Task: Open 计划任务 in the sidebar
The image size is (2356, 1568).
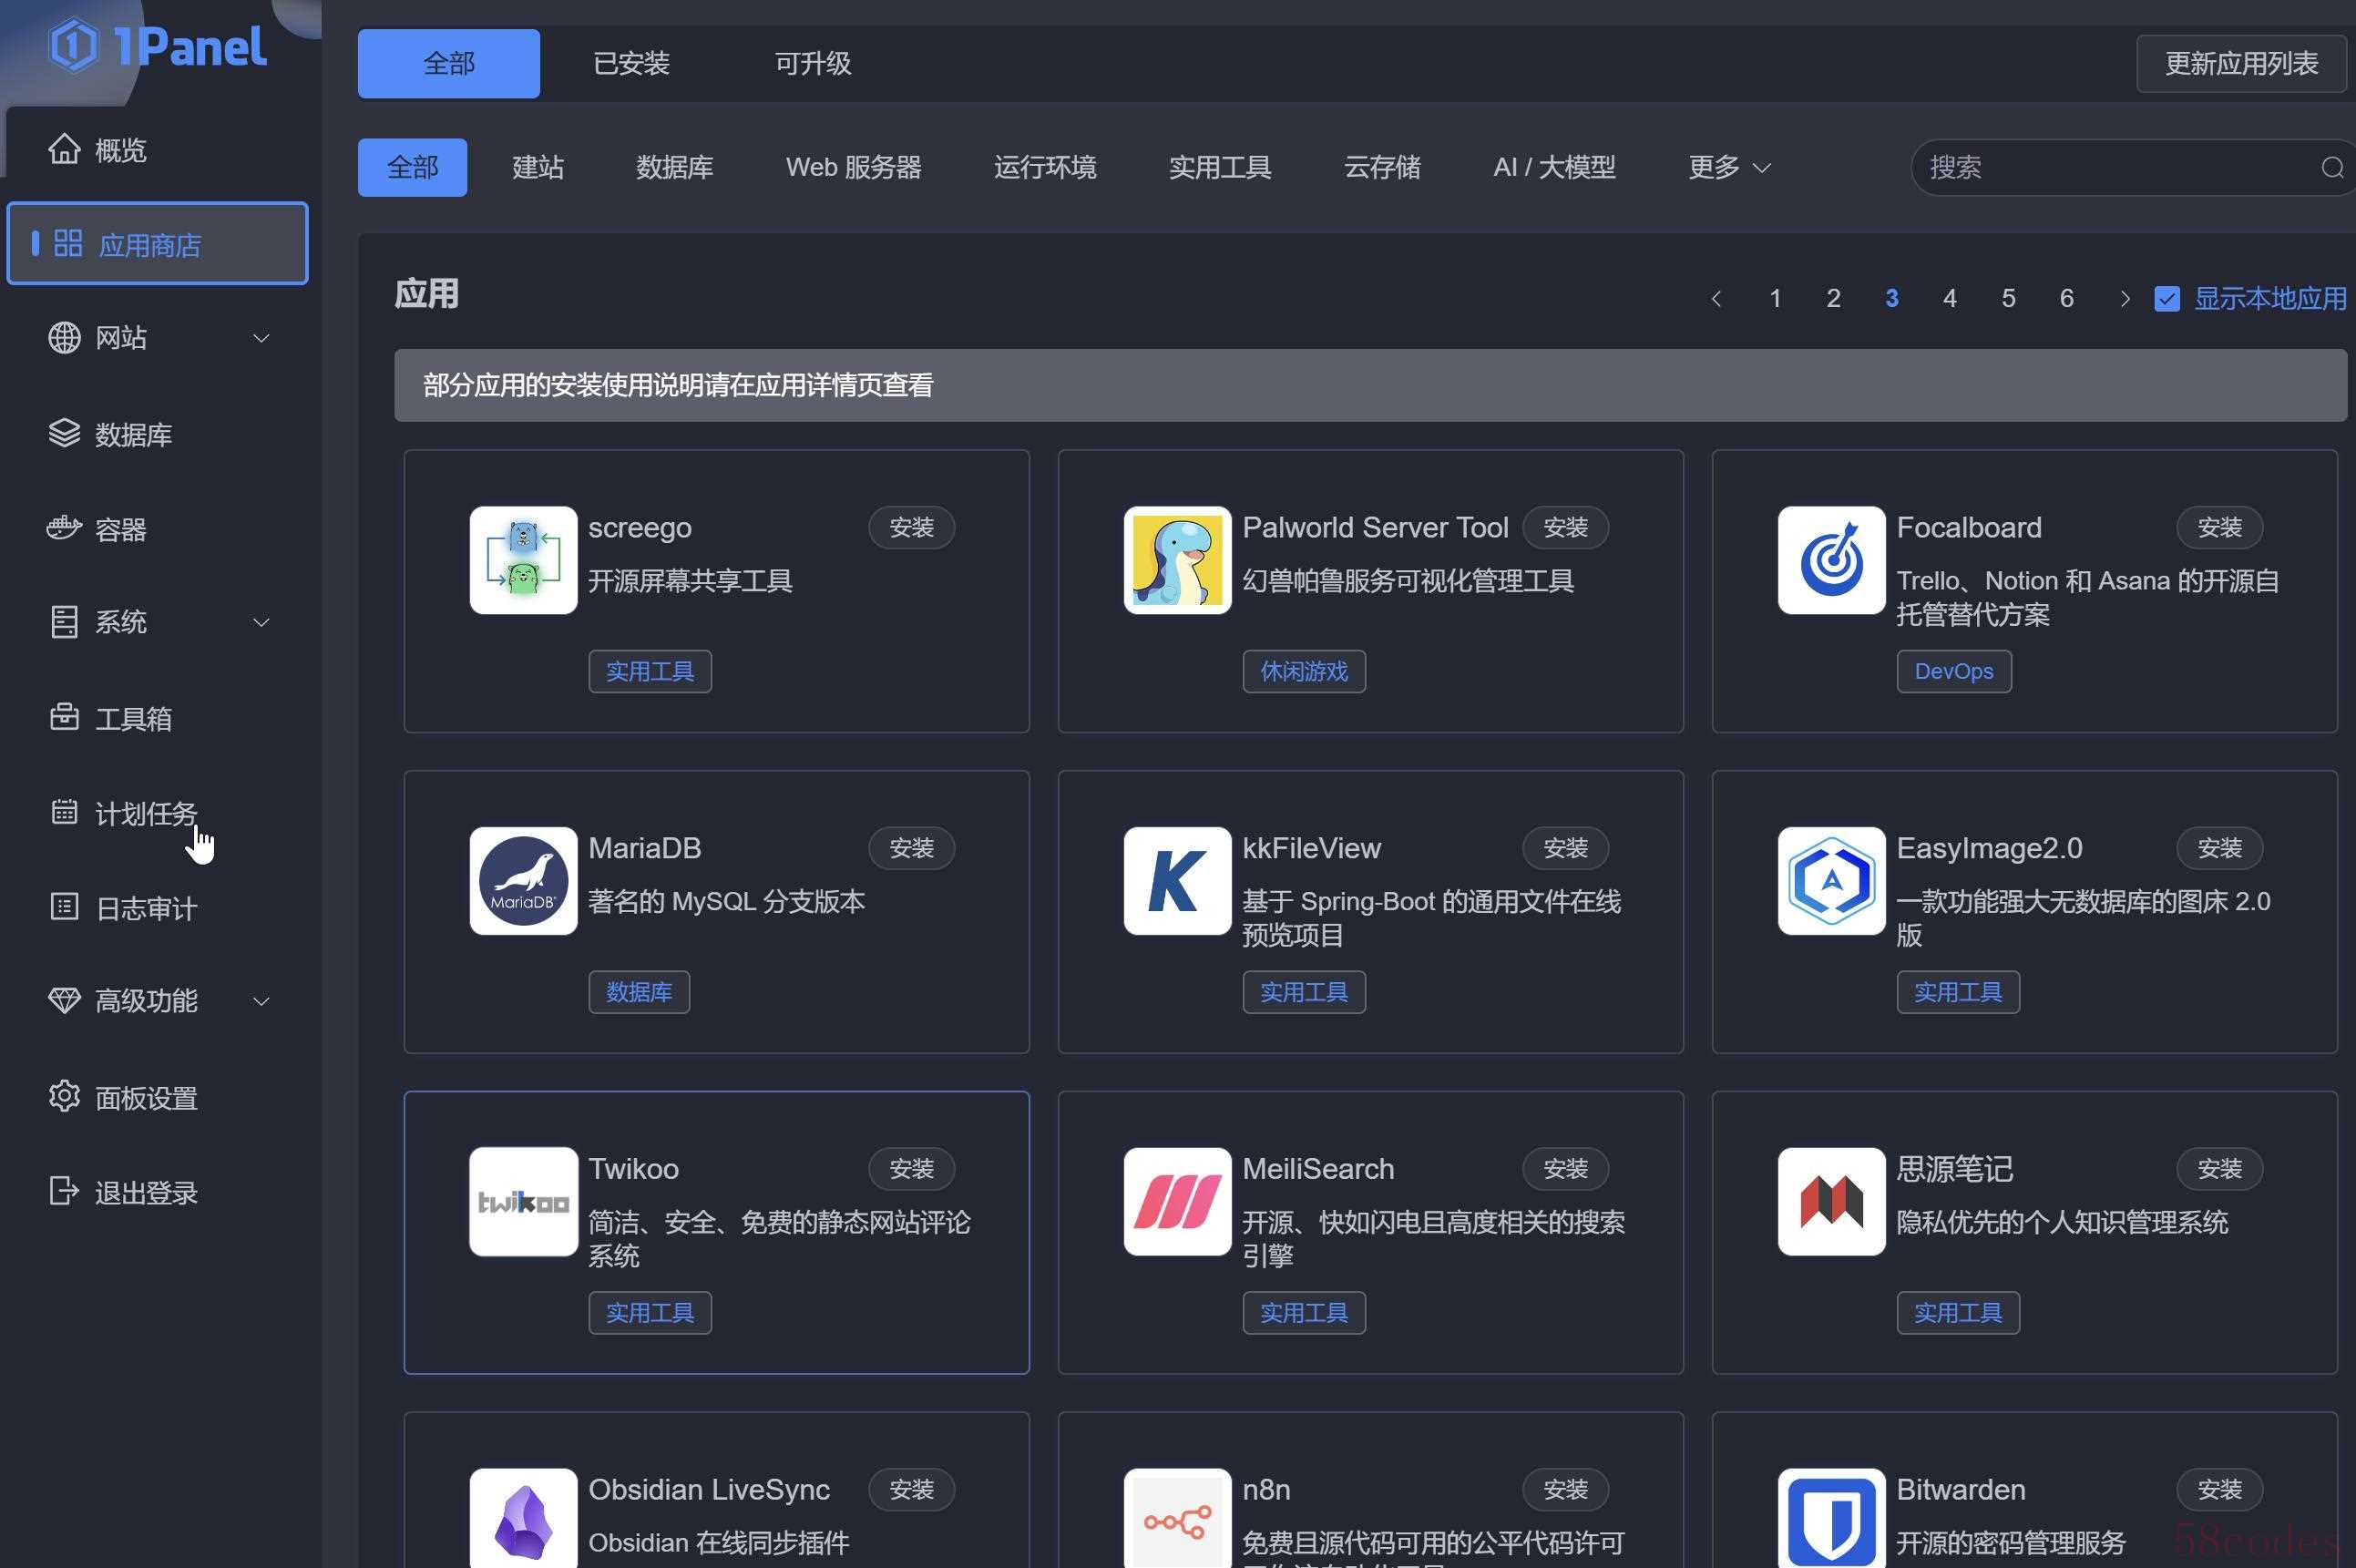Action: click(146, 813)
